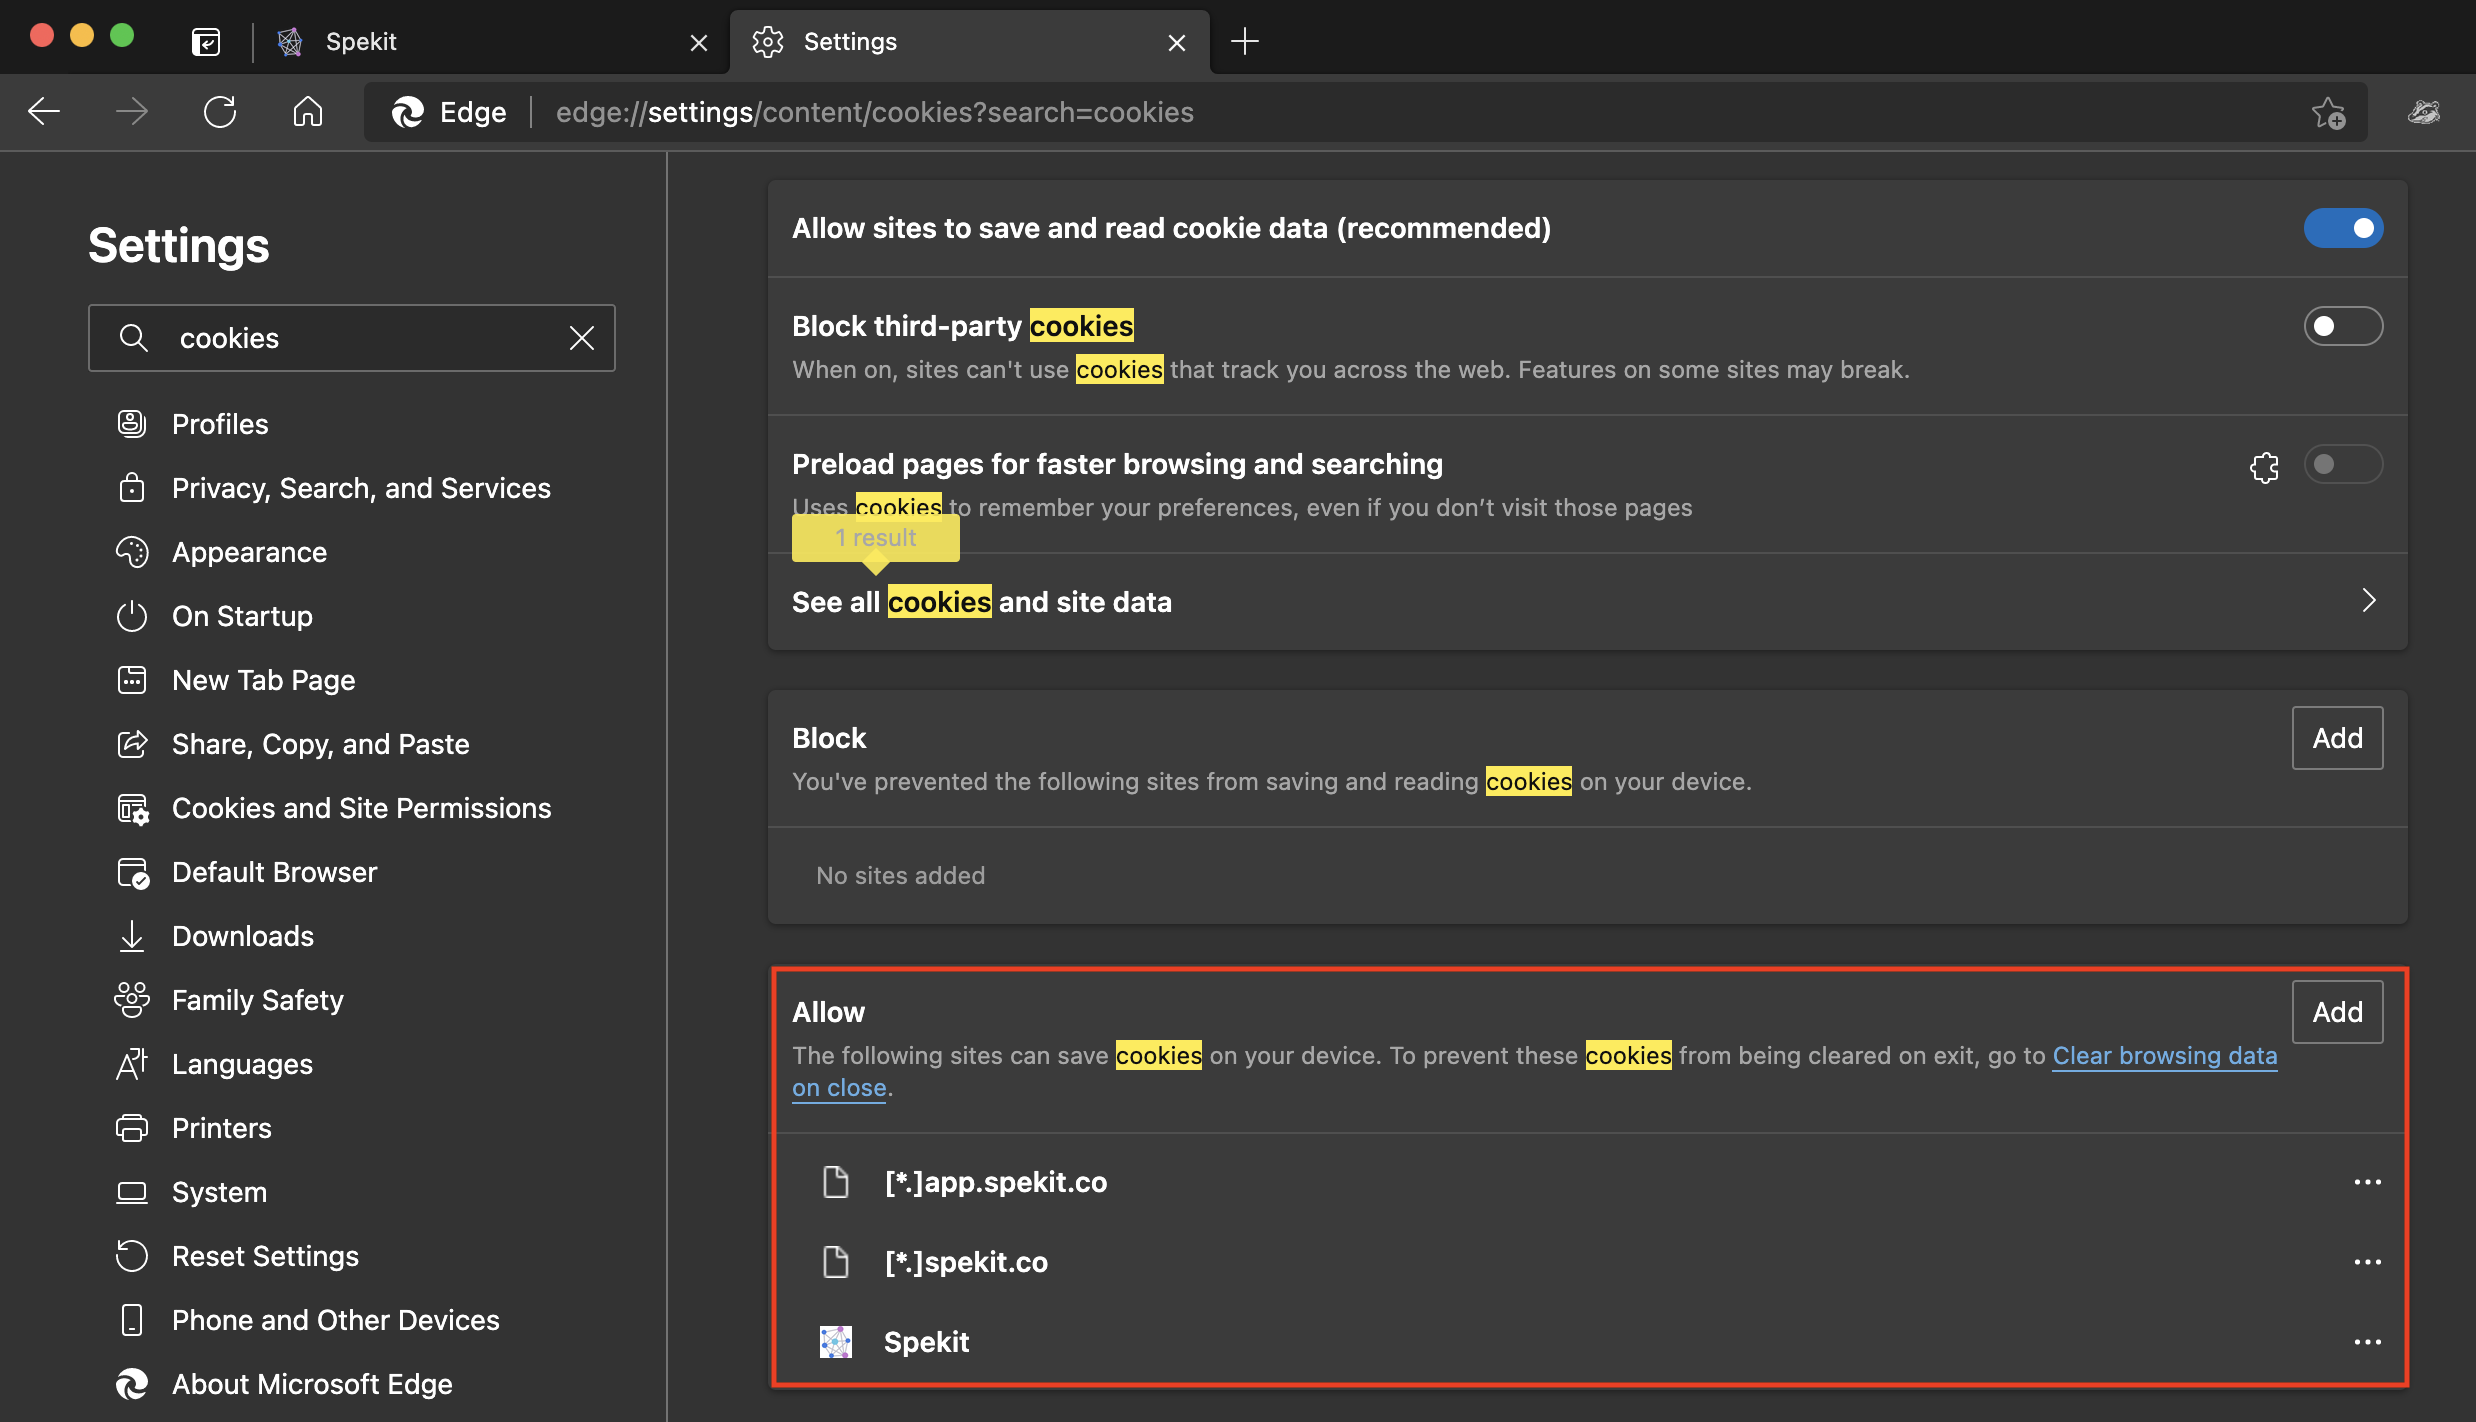Click the No sites added text

[x=900, y=876]
